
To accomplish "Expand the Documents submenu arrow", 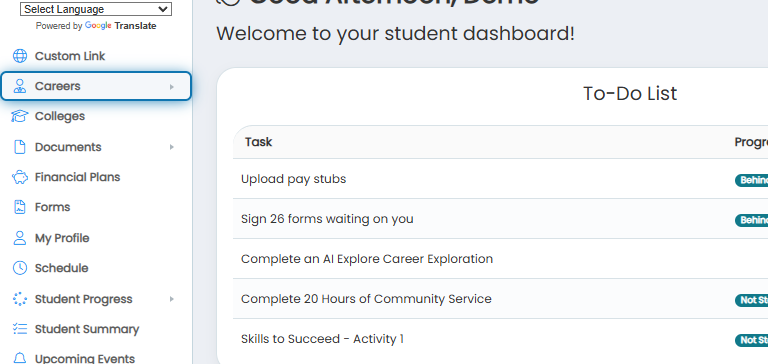I will point(171,147).
